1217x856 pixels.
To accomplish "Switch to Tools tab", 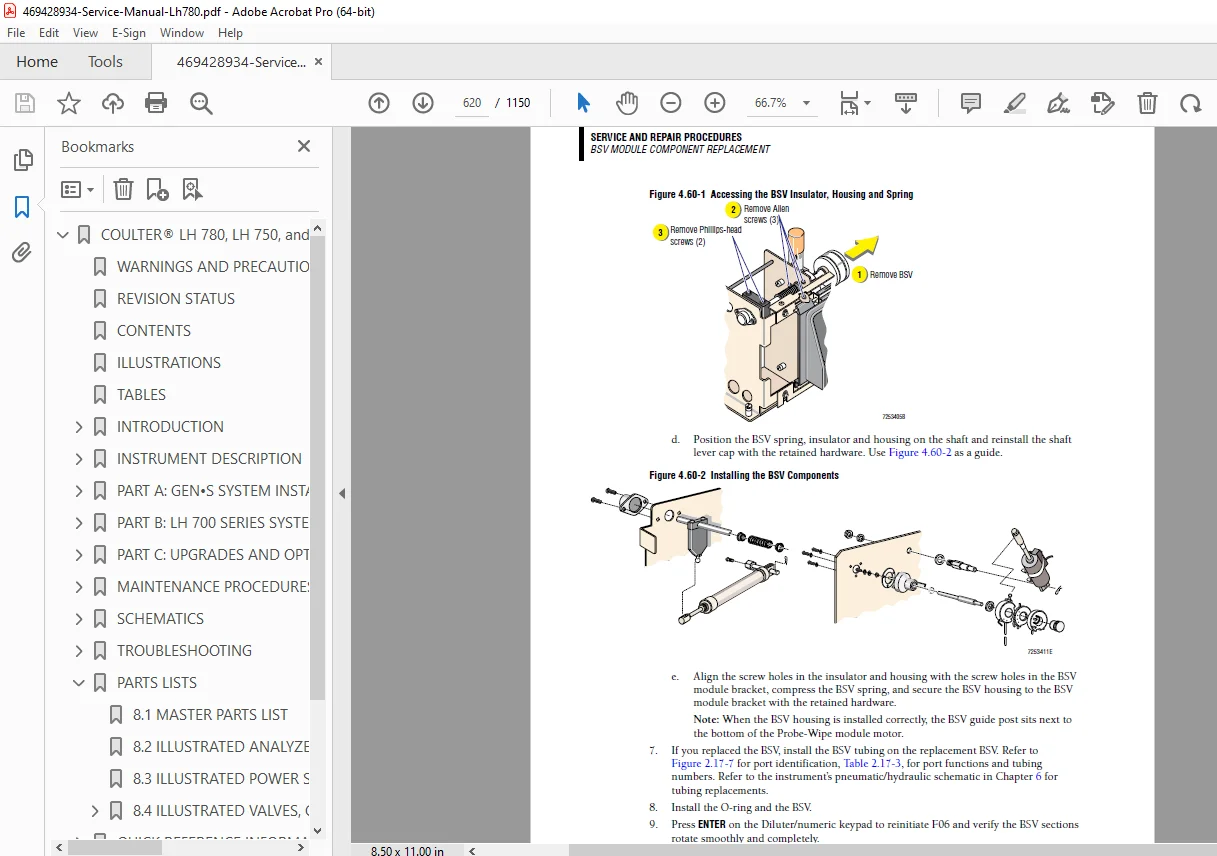I will [x=105, y=62].
